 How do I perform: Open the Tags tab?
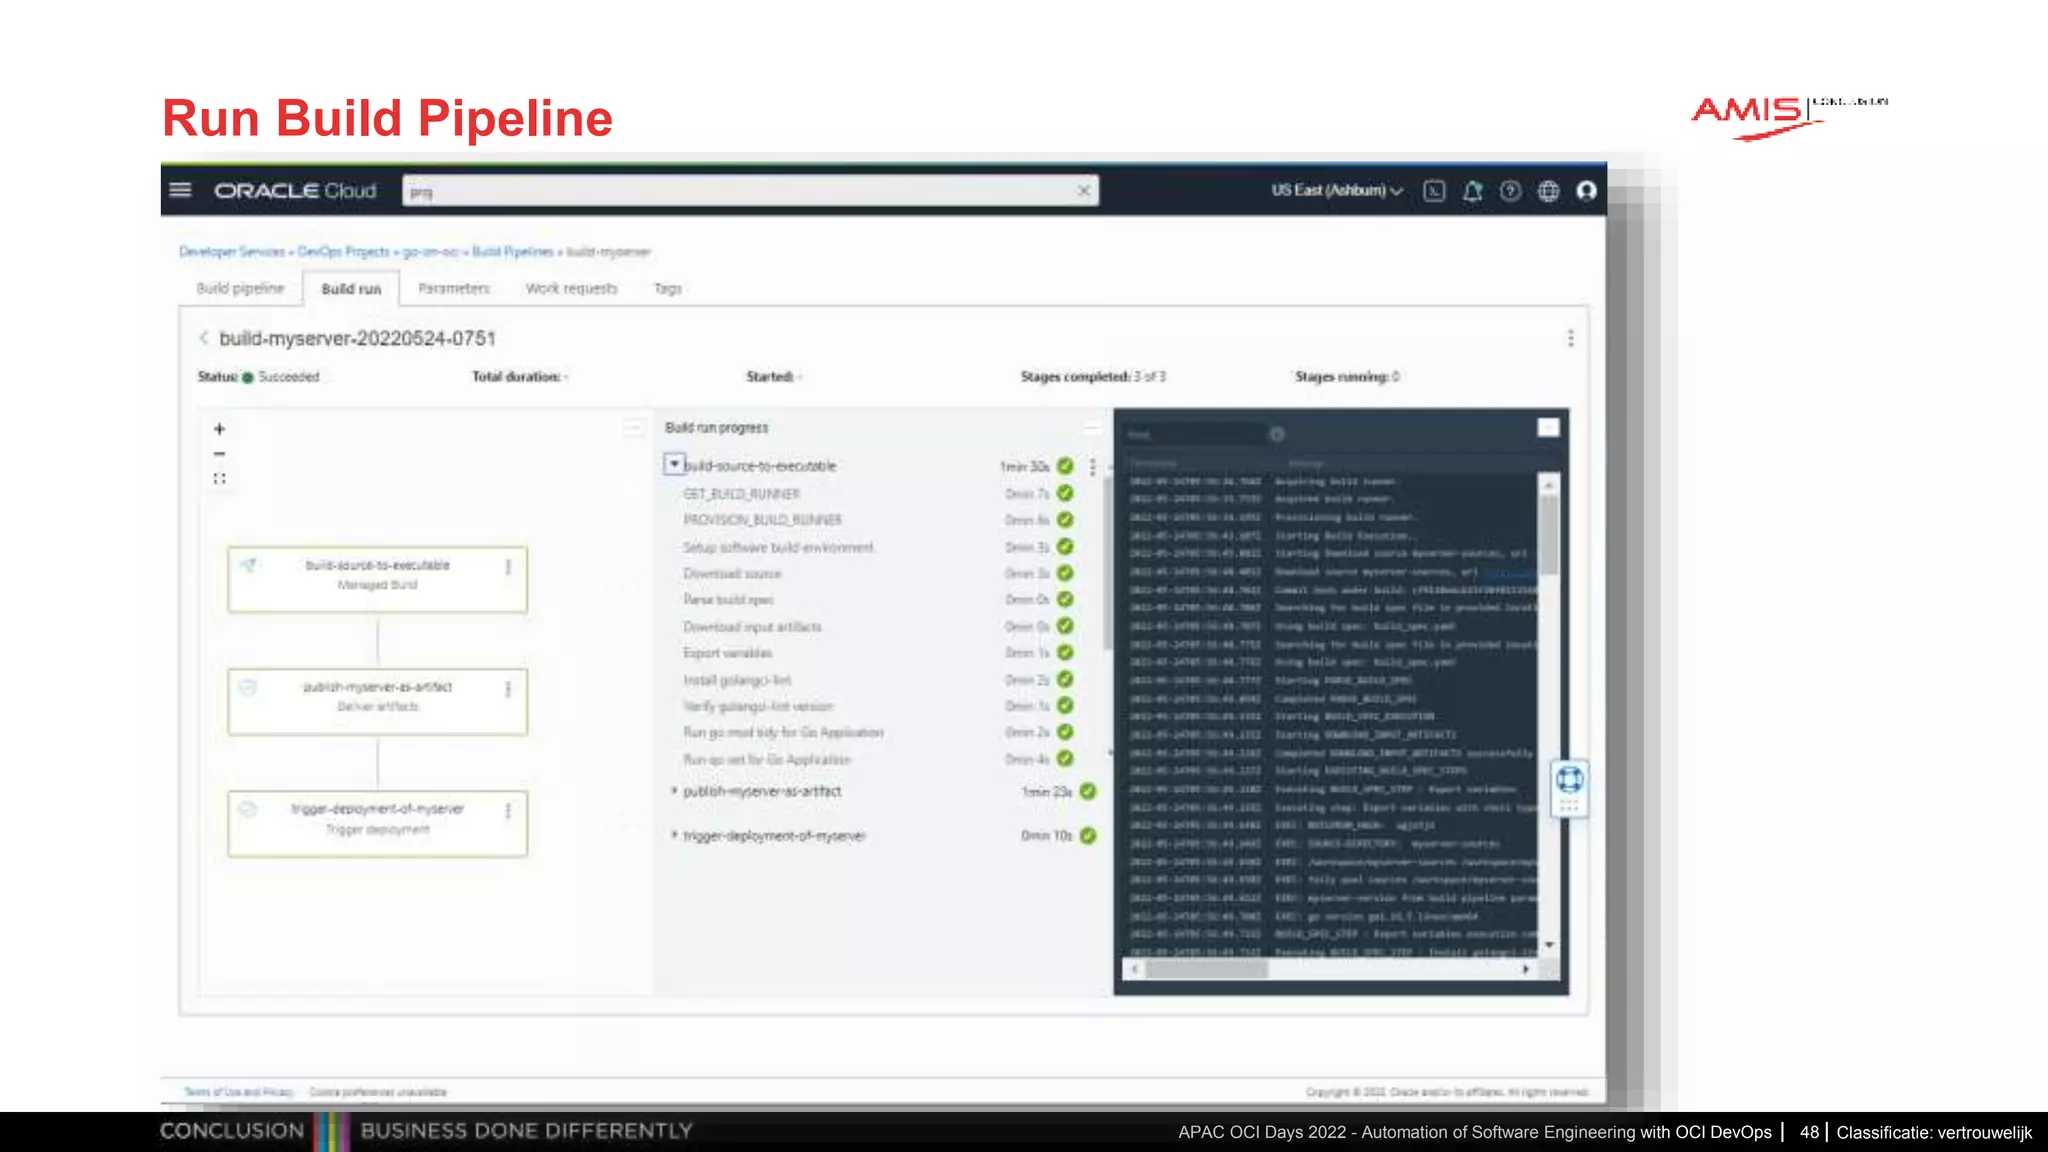point(667,288)
